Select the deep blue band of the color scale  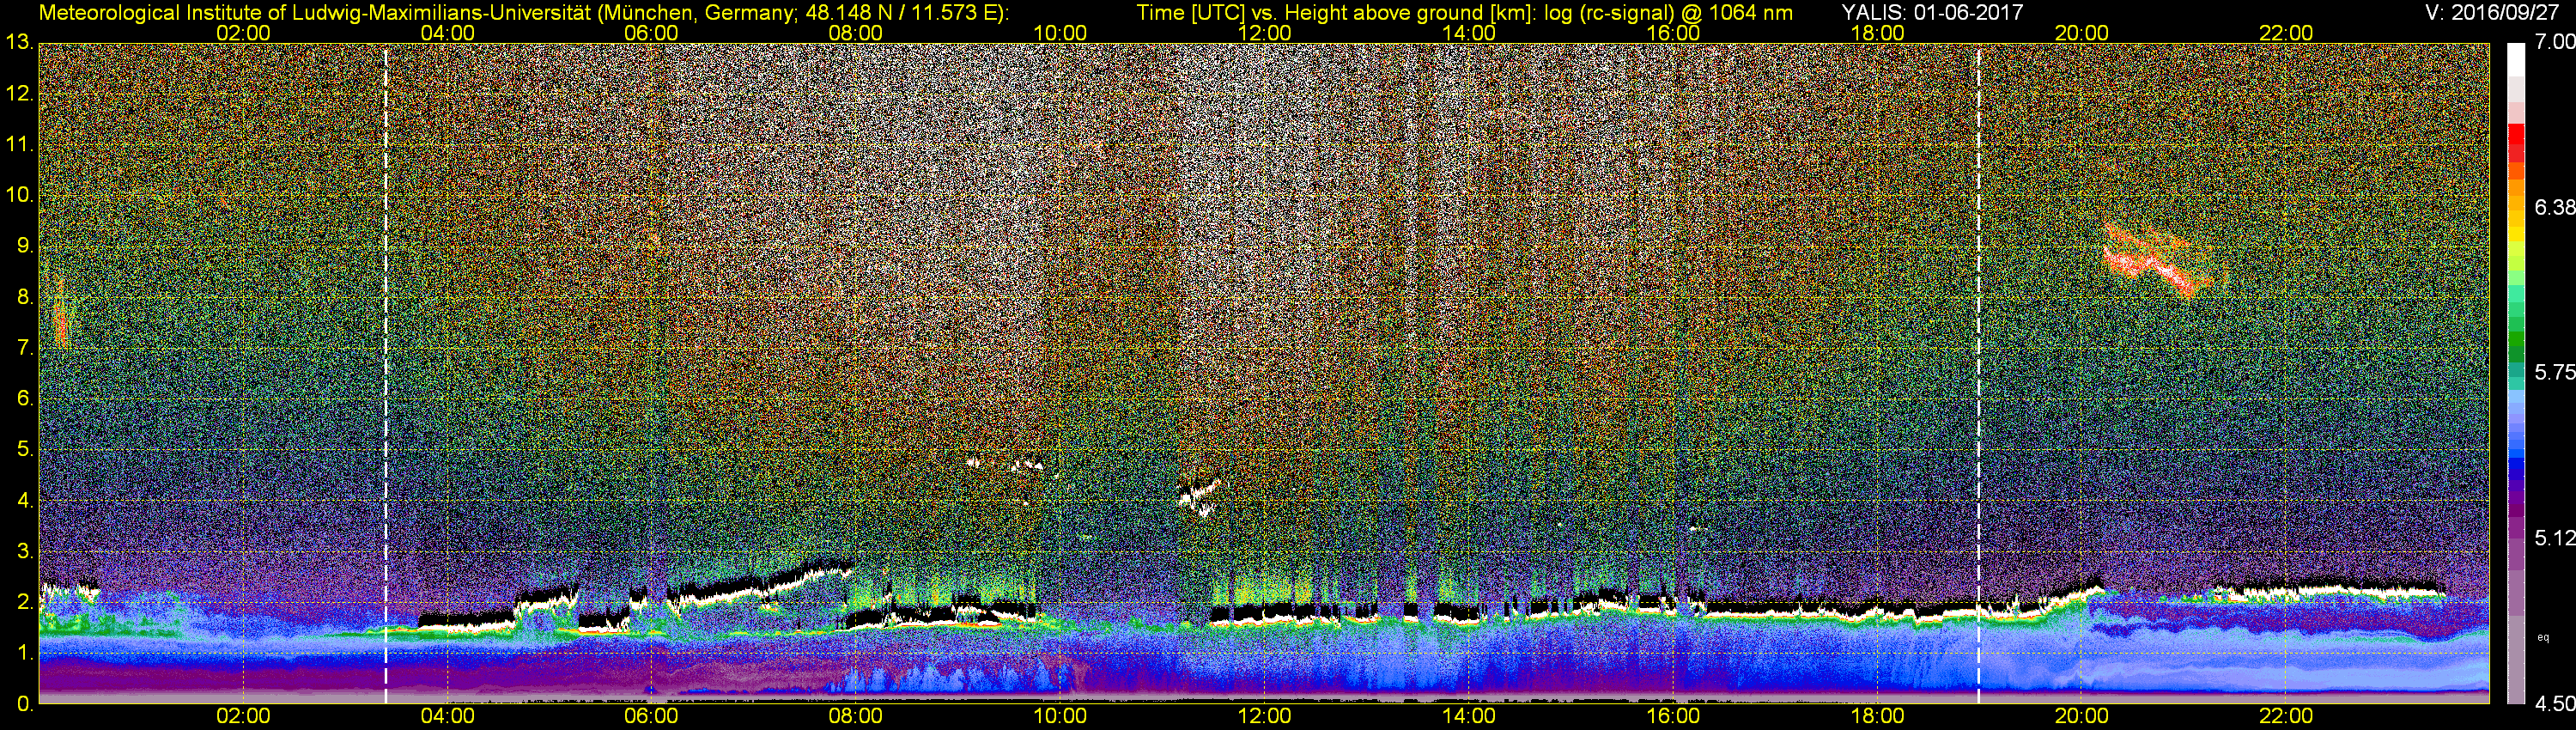coord(2516,465)
